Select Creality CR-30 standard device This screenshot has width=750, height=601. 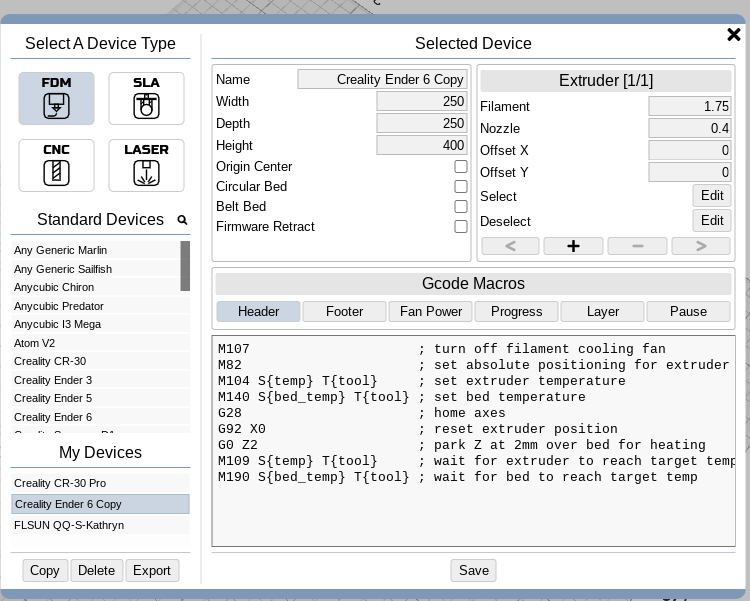100,361
